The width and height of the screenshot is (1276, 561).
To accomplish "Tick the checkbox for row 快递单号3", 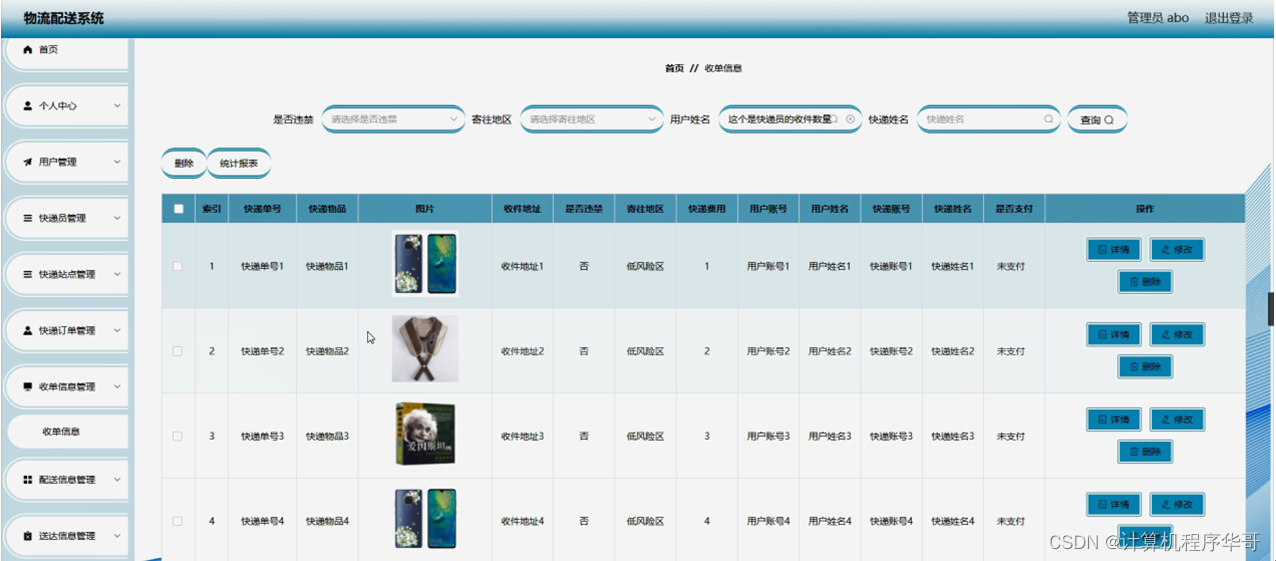I will pyautogui.click(x=178, y=437).
